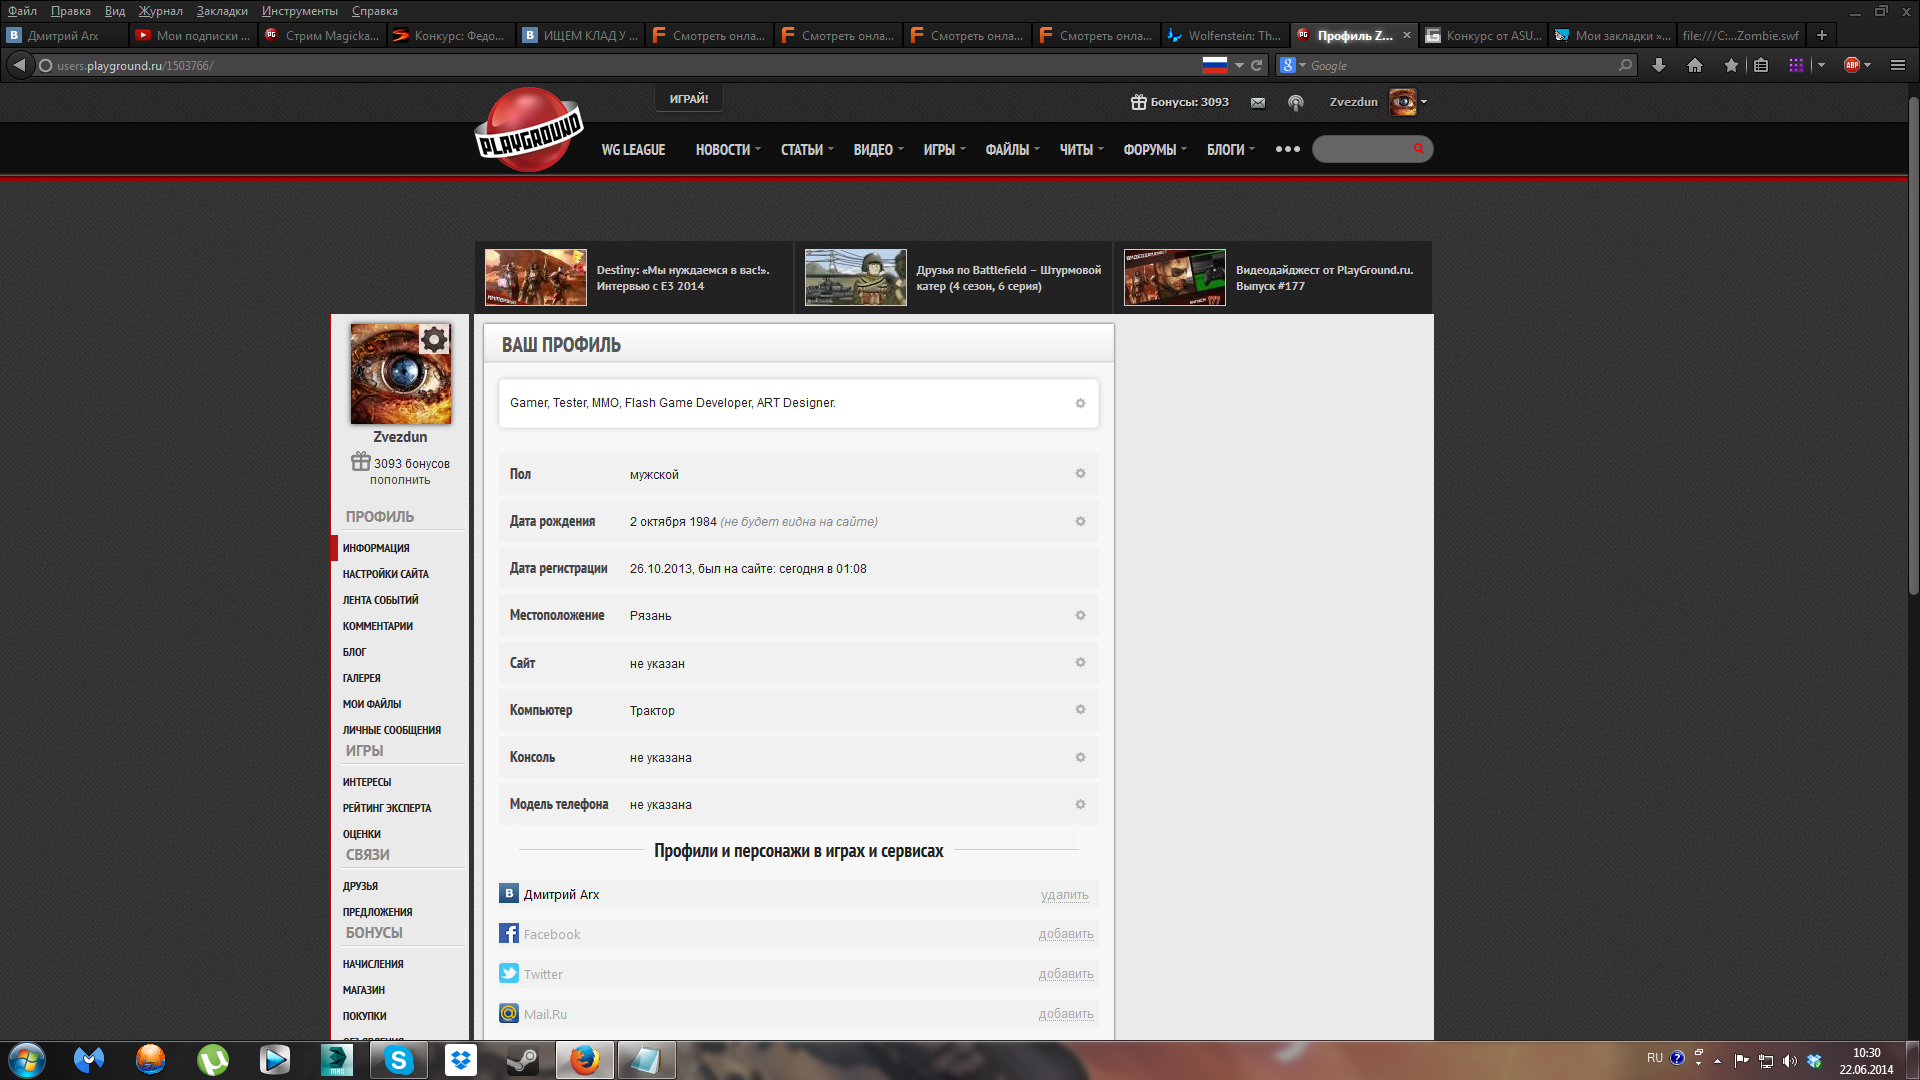
Task: Open the Destiny interview thumbnail
Action: coord(536,278)
